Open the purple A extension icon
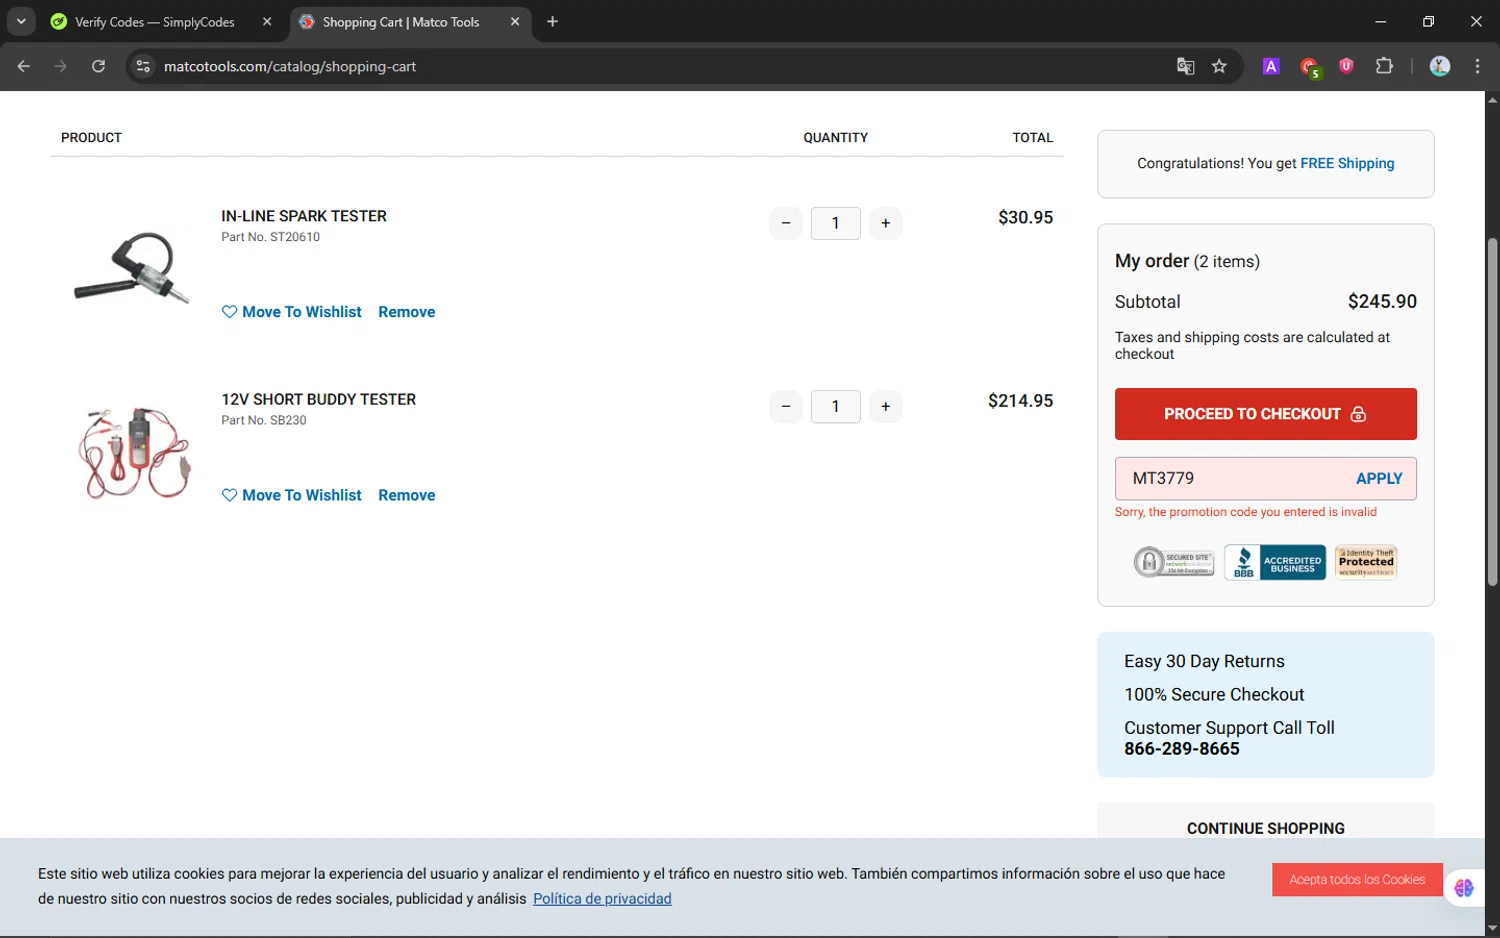 1271,66
